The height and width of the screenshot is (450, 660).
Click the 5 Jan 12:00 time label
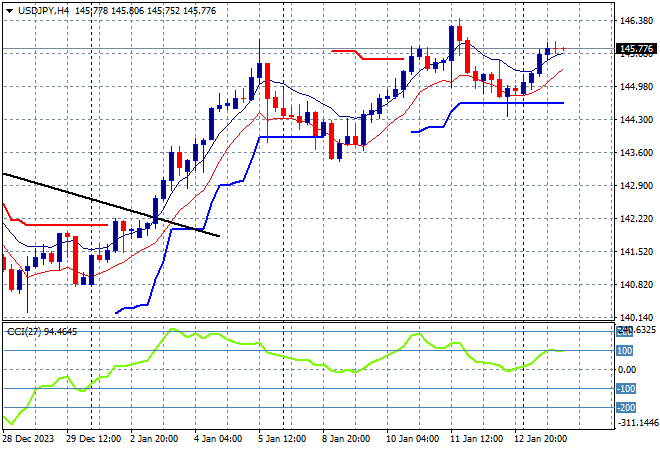[x=282, y=439]
